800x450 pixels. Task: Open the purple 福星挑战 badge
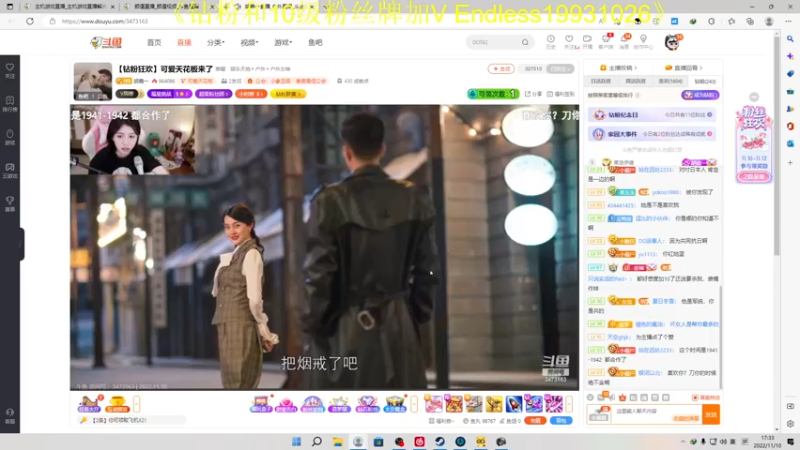(169, 94)
